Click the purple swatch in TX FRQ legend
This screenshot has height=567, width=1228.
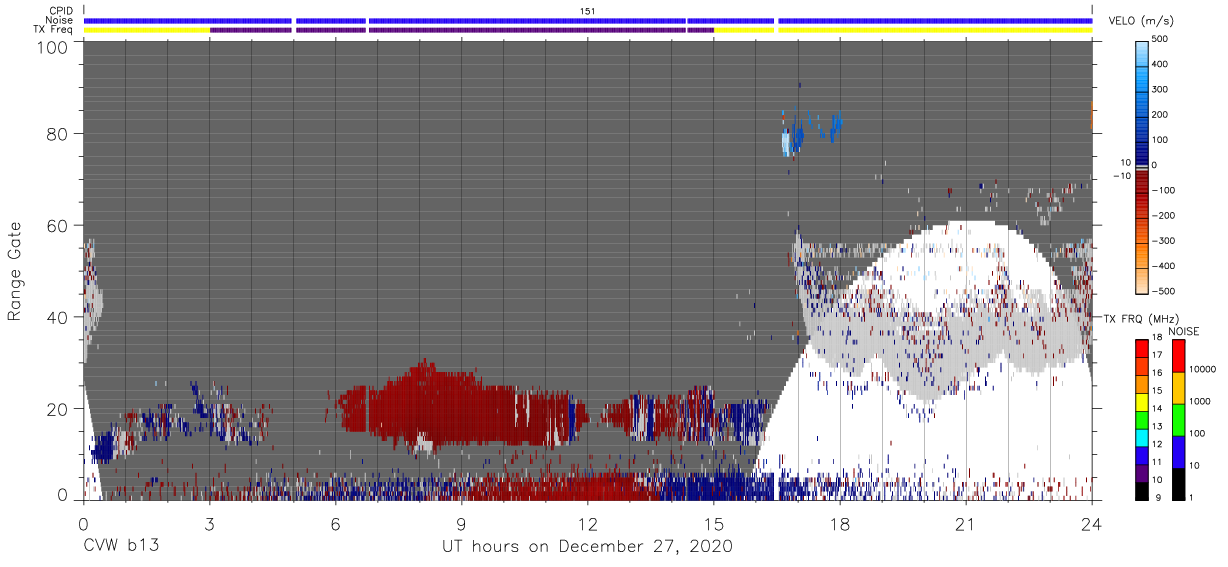(x=1142, y=472)
